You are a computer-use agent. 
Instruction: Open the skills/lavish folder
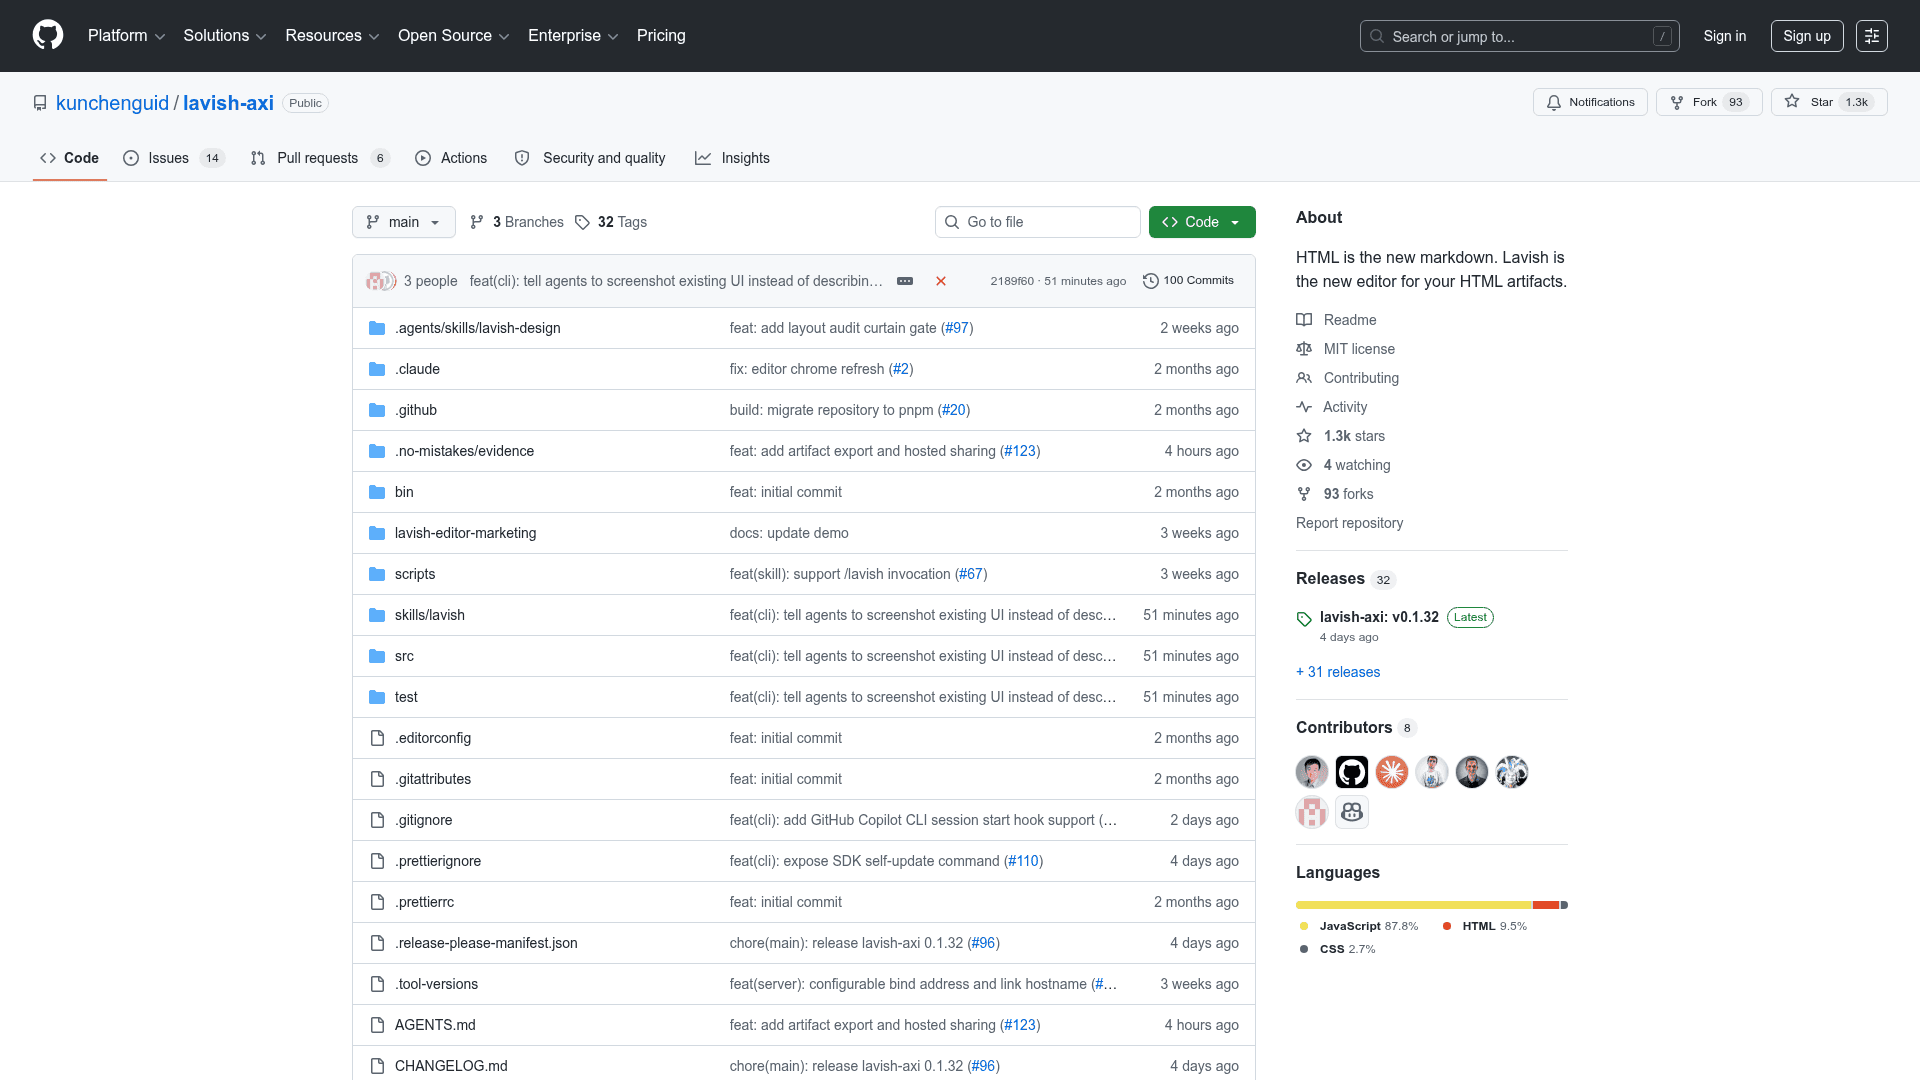(x=430, y=615)
